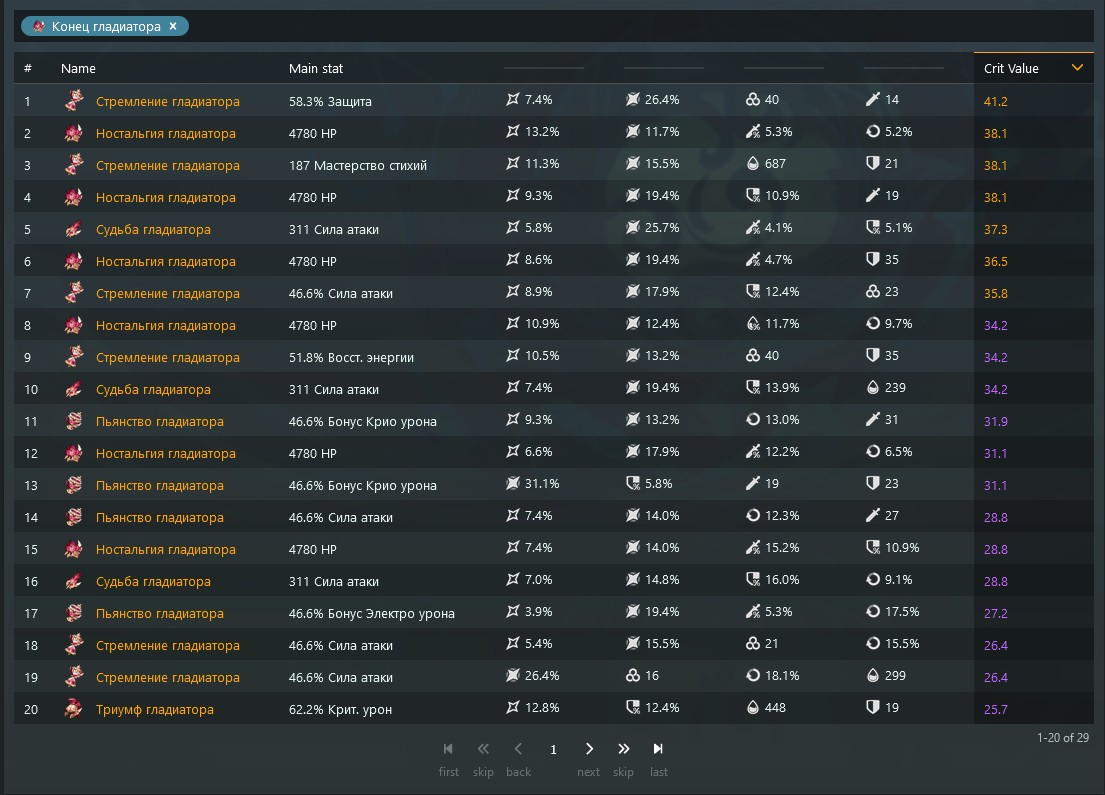Click the # column header
The width and height of the screenshot is (1105, 795).
click(27, 68)
